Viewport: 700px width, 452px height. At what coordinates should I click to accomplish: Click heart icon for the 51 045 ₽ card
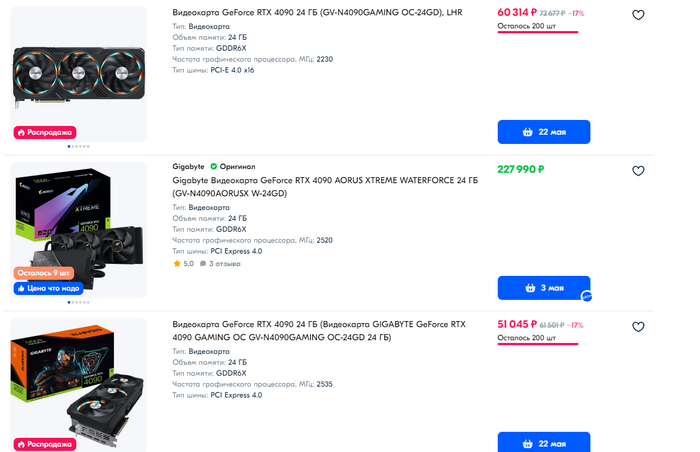(x=638, y=327)
